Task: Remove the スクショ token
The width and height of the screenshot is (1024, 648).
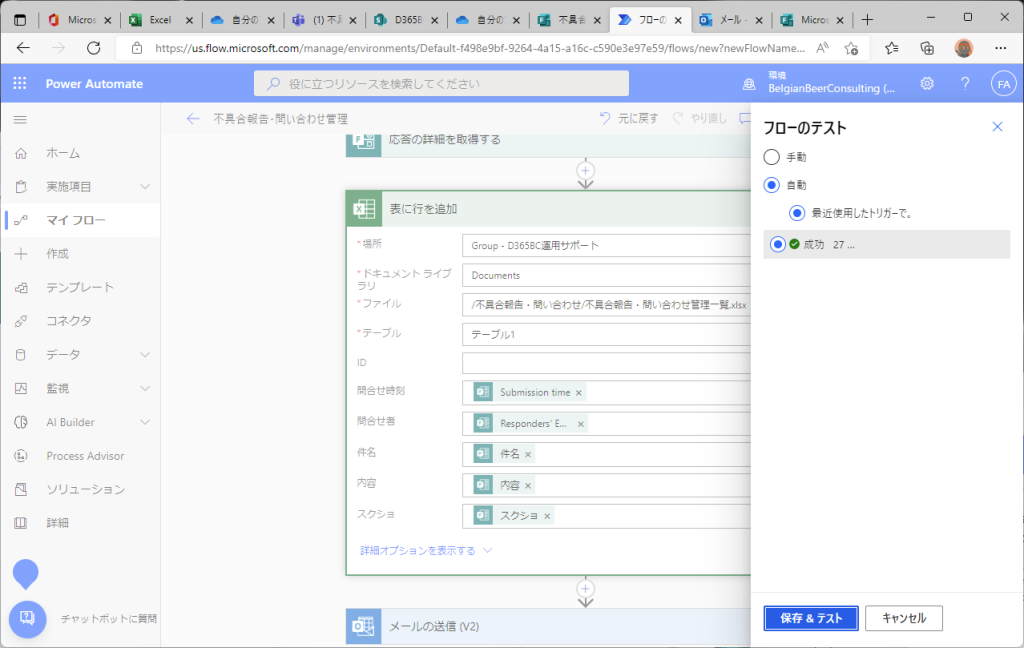Action: [x=547, y=516]
